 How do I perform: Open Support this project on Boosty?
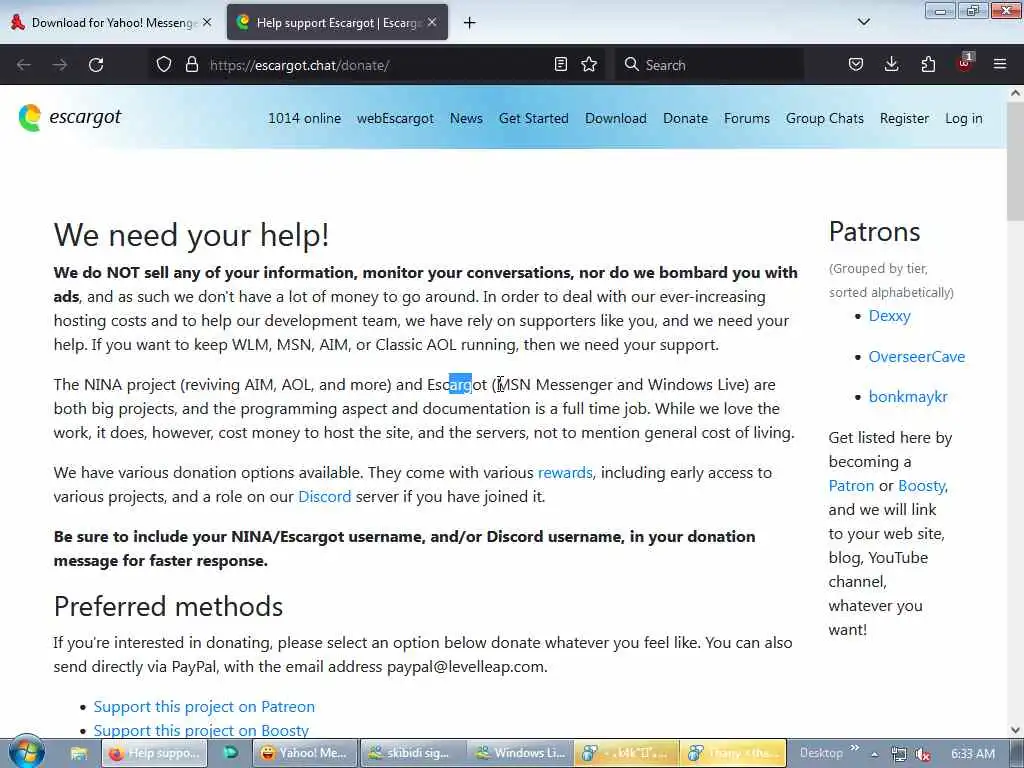coord(201,730)
